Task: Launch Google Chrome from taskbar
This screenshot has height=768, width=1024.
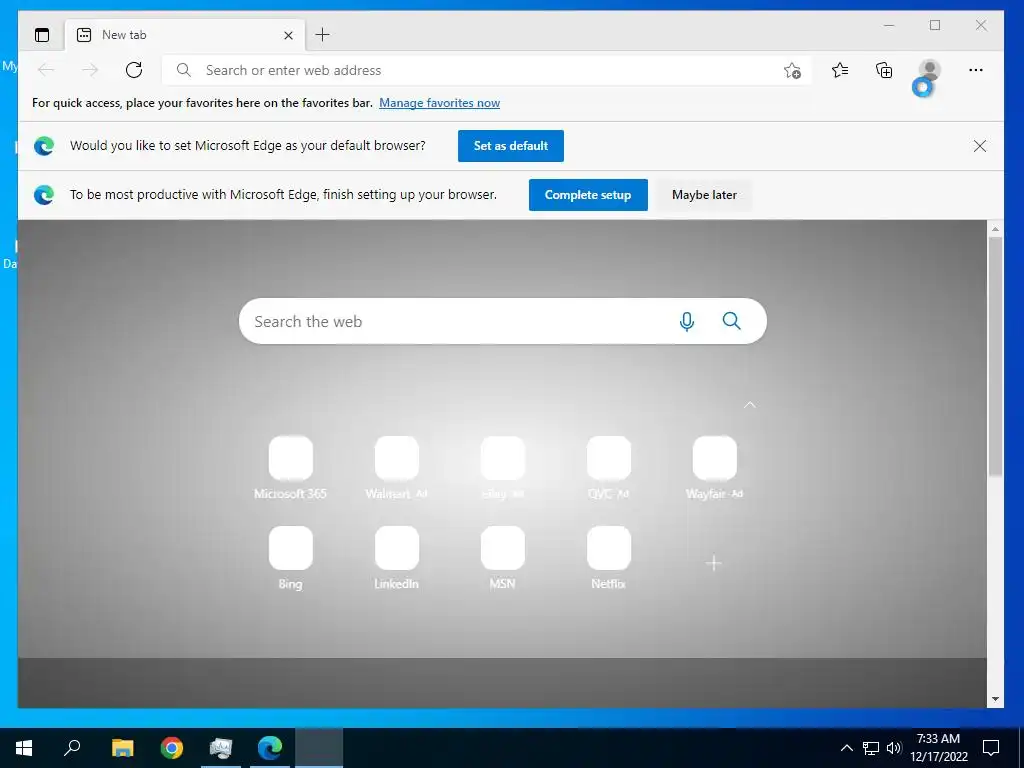Action: [172, 748]
